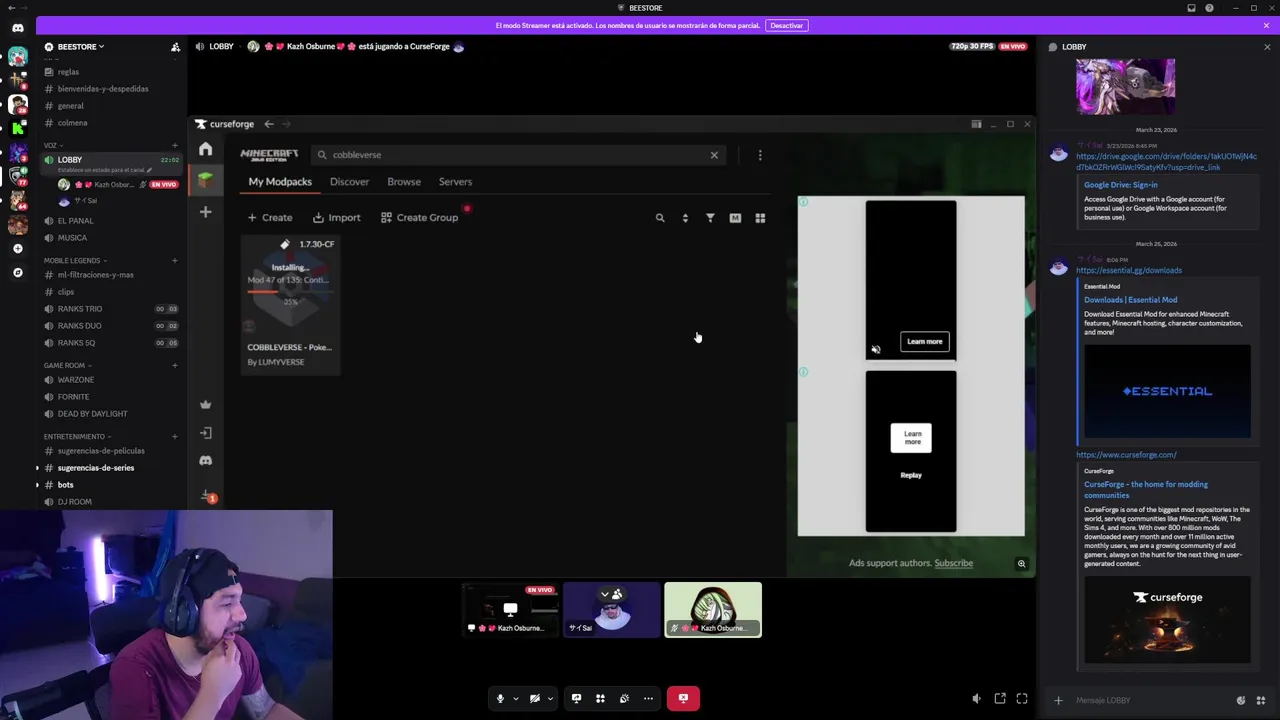This screenshot has height=720, width=1280.
Task: Click Learn more on the upper ad
Action: (924, 342)
